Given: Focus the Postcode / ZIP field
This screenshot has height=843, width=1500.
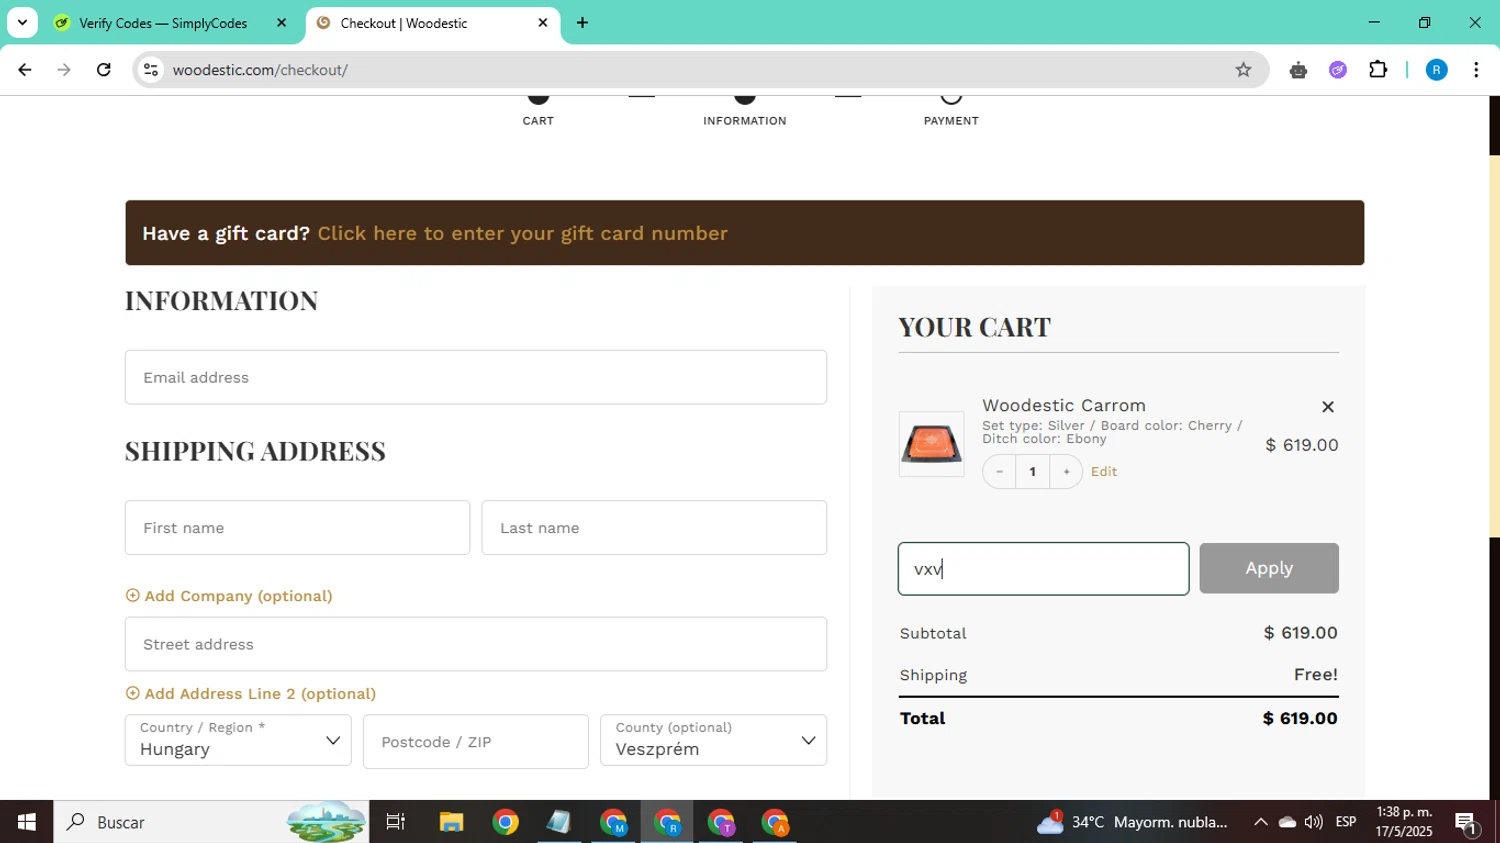Looking at the screenshot, I should pyautogui.click(x=476, y=742).
